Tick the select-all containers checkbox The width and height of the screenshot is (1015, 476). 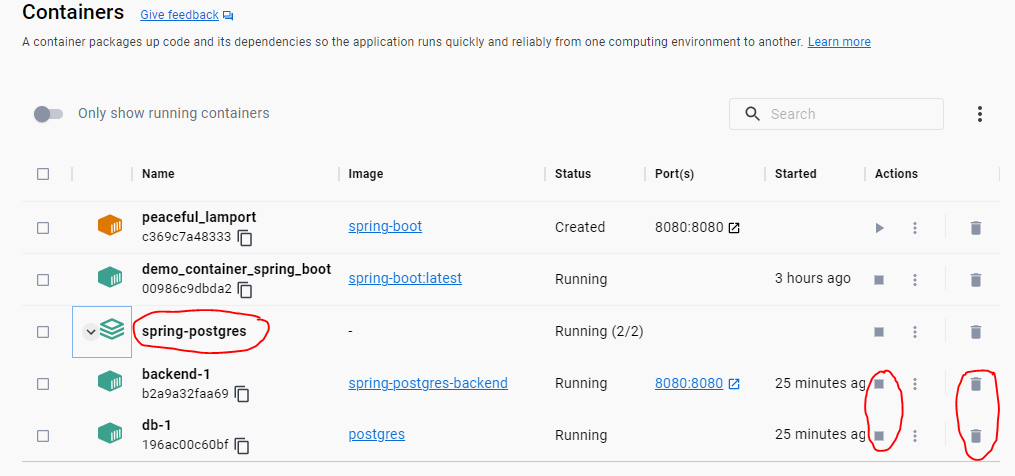43,174
